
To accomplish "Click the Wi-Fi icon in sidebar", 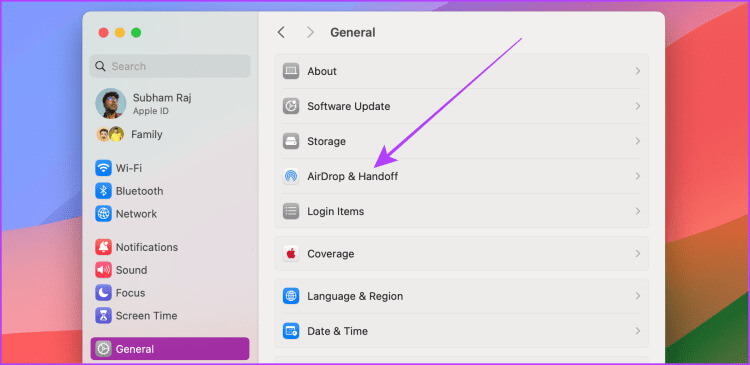I will (x=103, y=168).
